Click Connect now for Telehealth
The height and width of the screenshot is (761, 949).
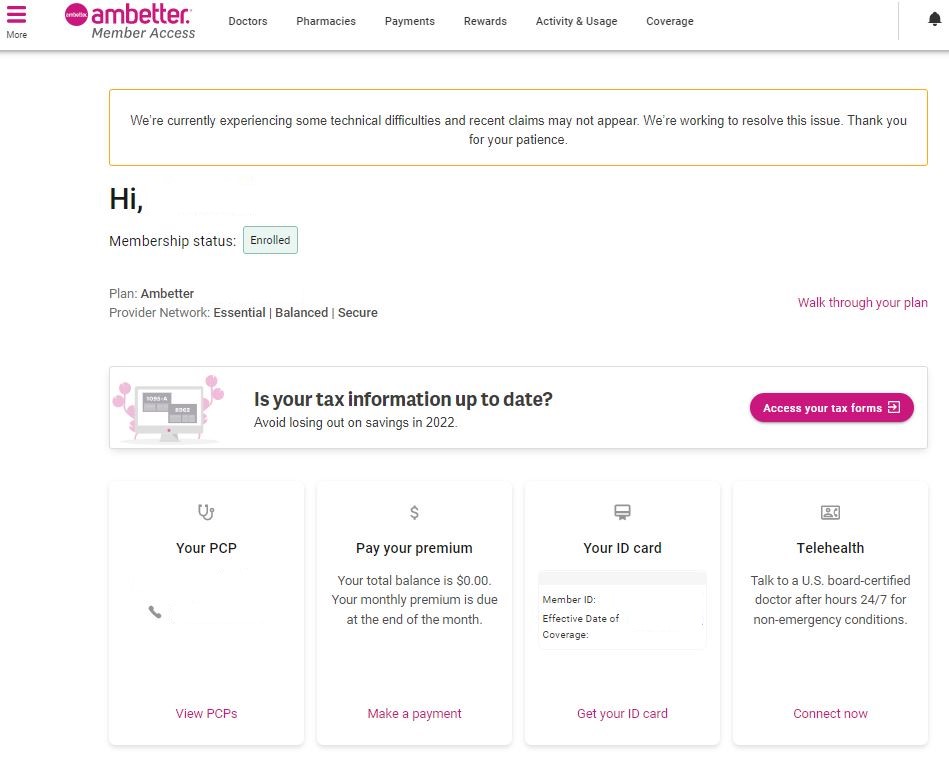pos(830,714)
